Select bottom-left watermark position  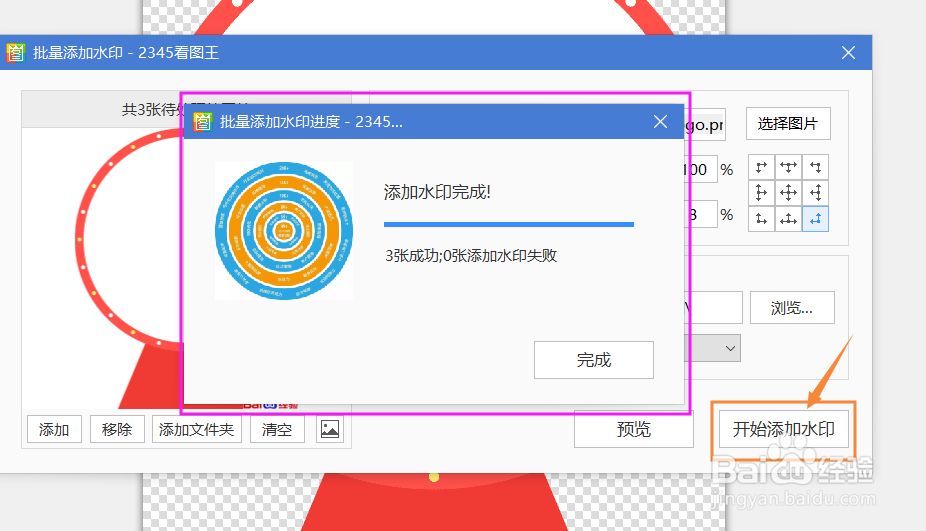click(761, 219)
